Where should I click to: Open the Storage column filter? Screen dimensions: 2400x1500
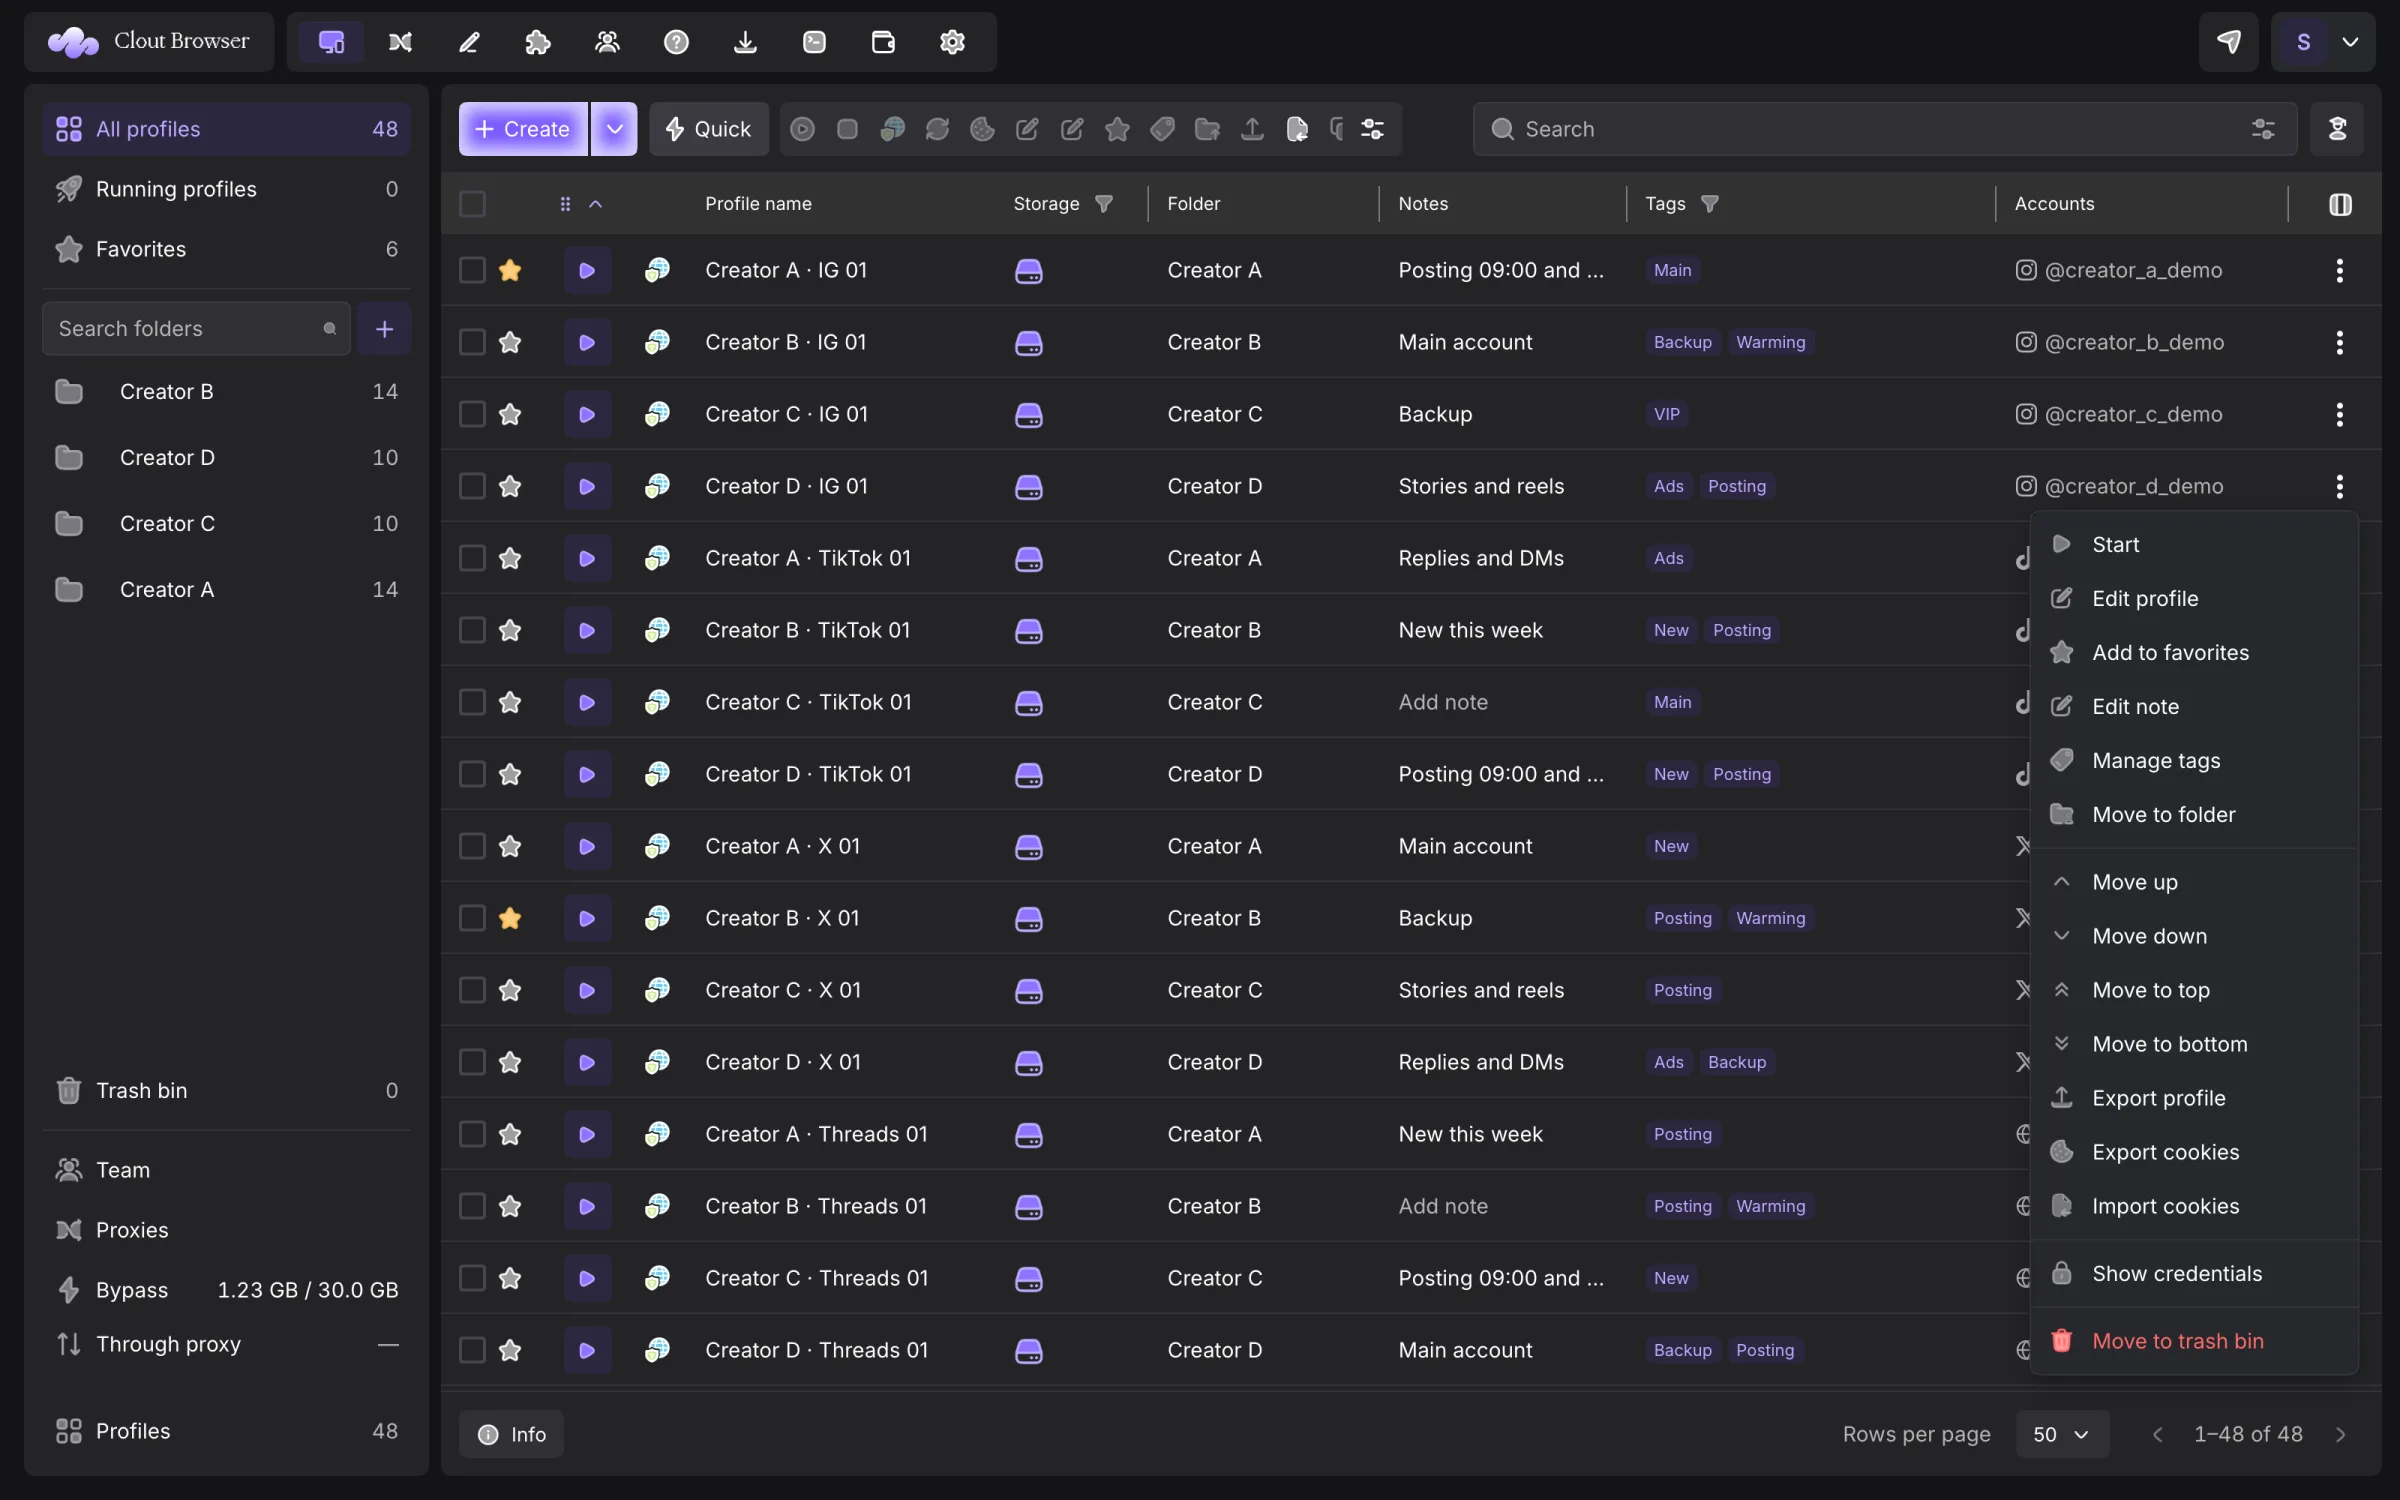point(1104,204)
